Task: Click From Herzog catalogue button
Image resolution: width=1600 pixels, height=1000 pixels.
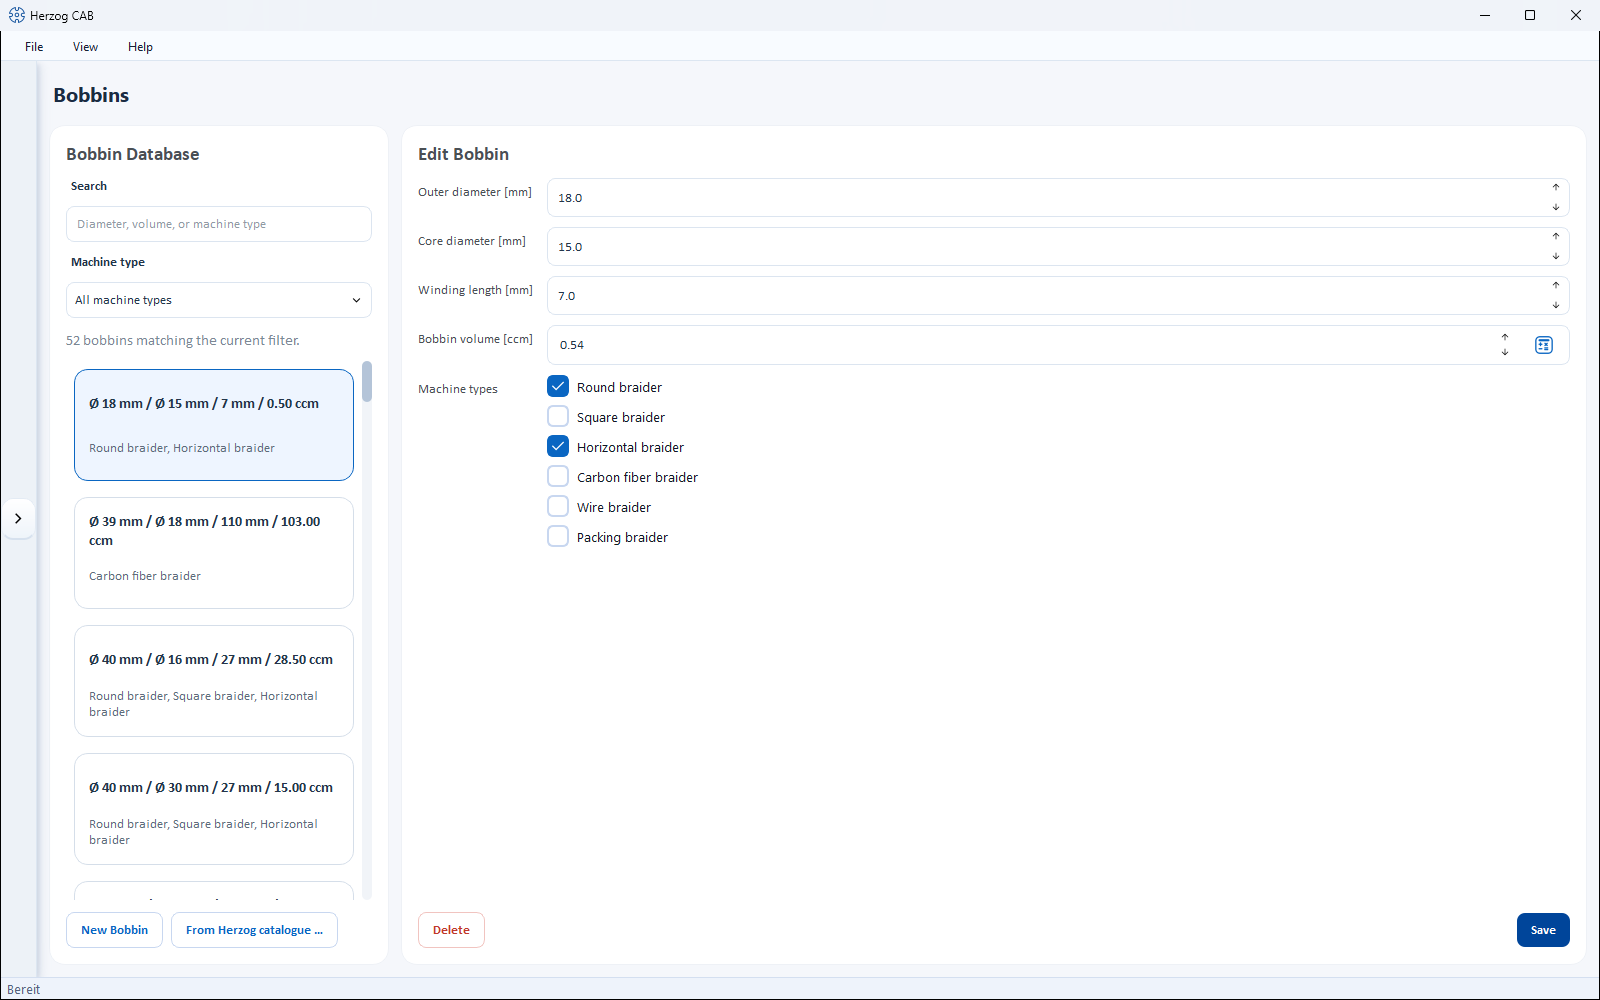Action: coord(254,930)
